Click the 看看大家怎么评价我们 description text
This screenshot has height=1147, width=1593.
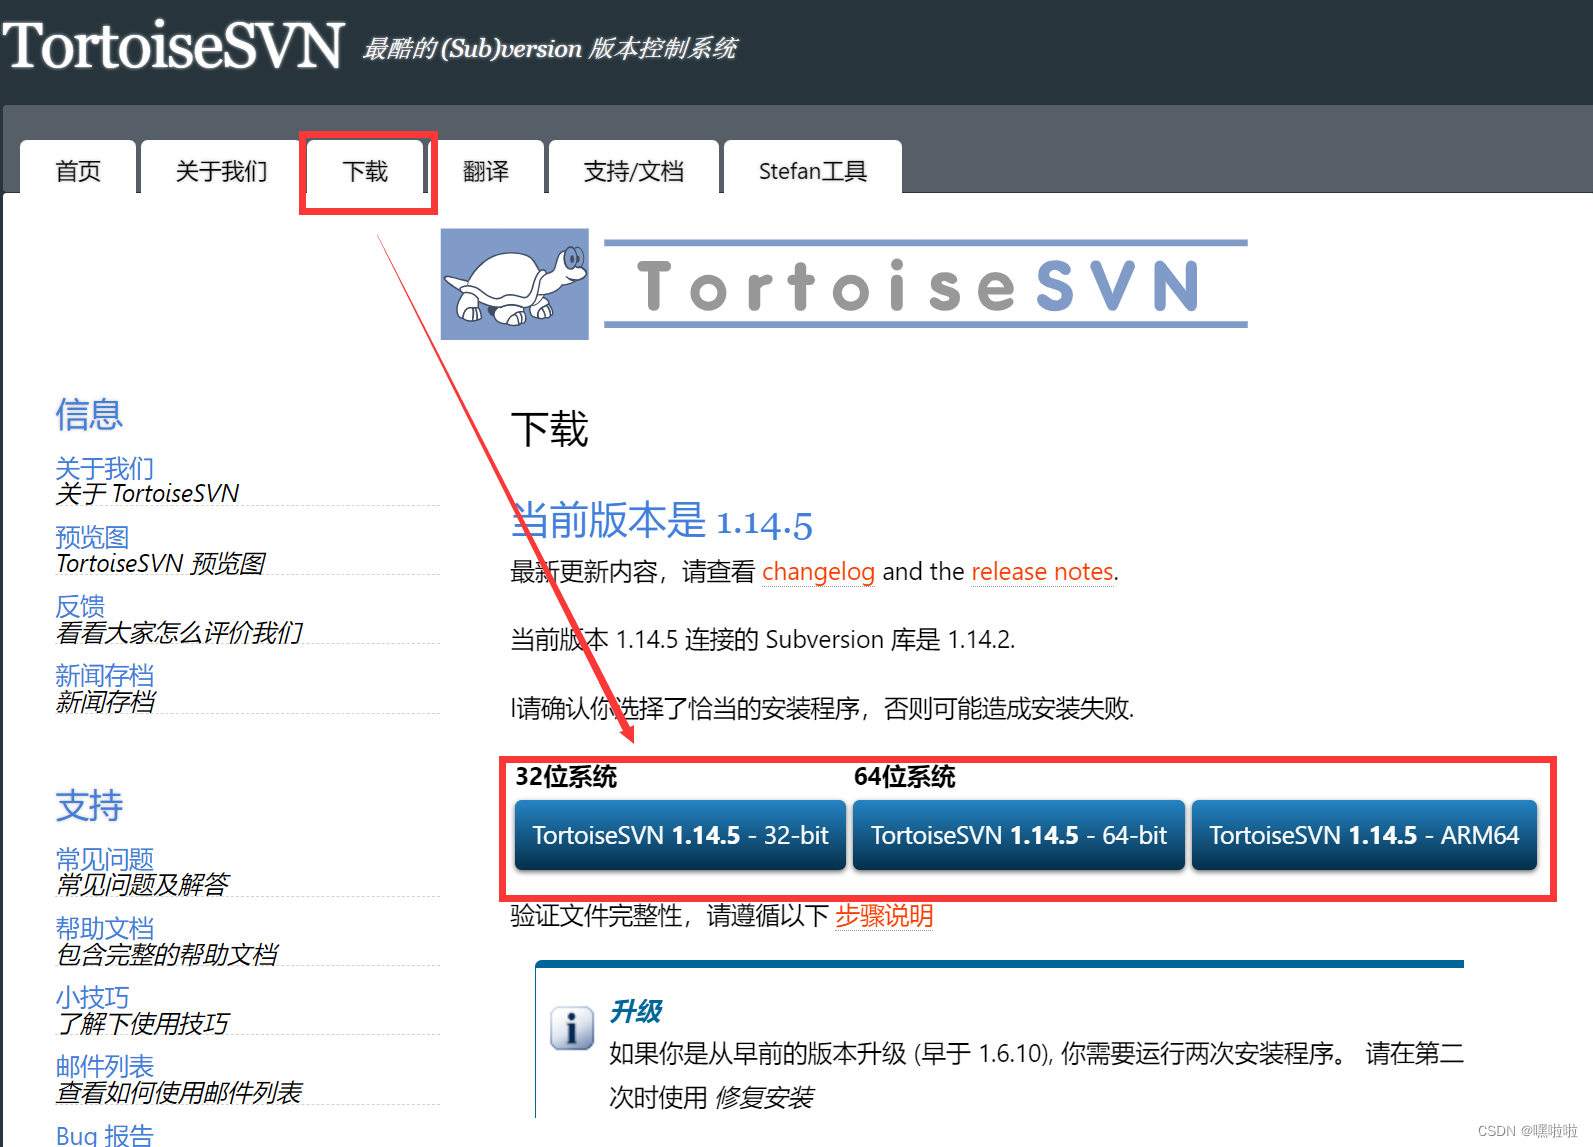(179, 632)
